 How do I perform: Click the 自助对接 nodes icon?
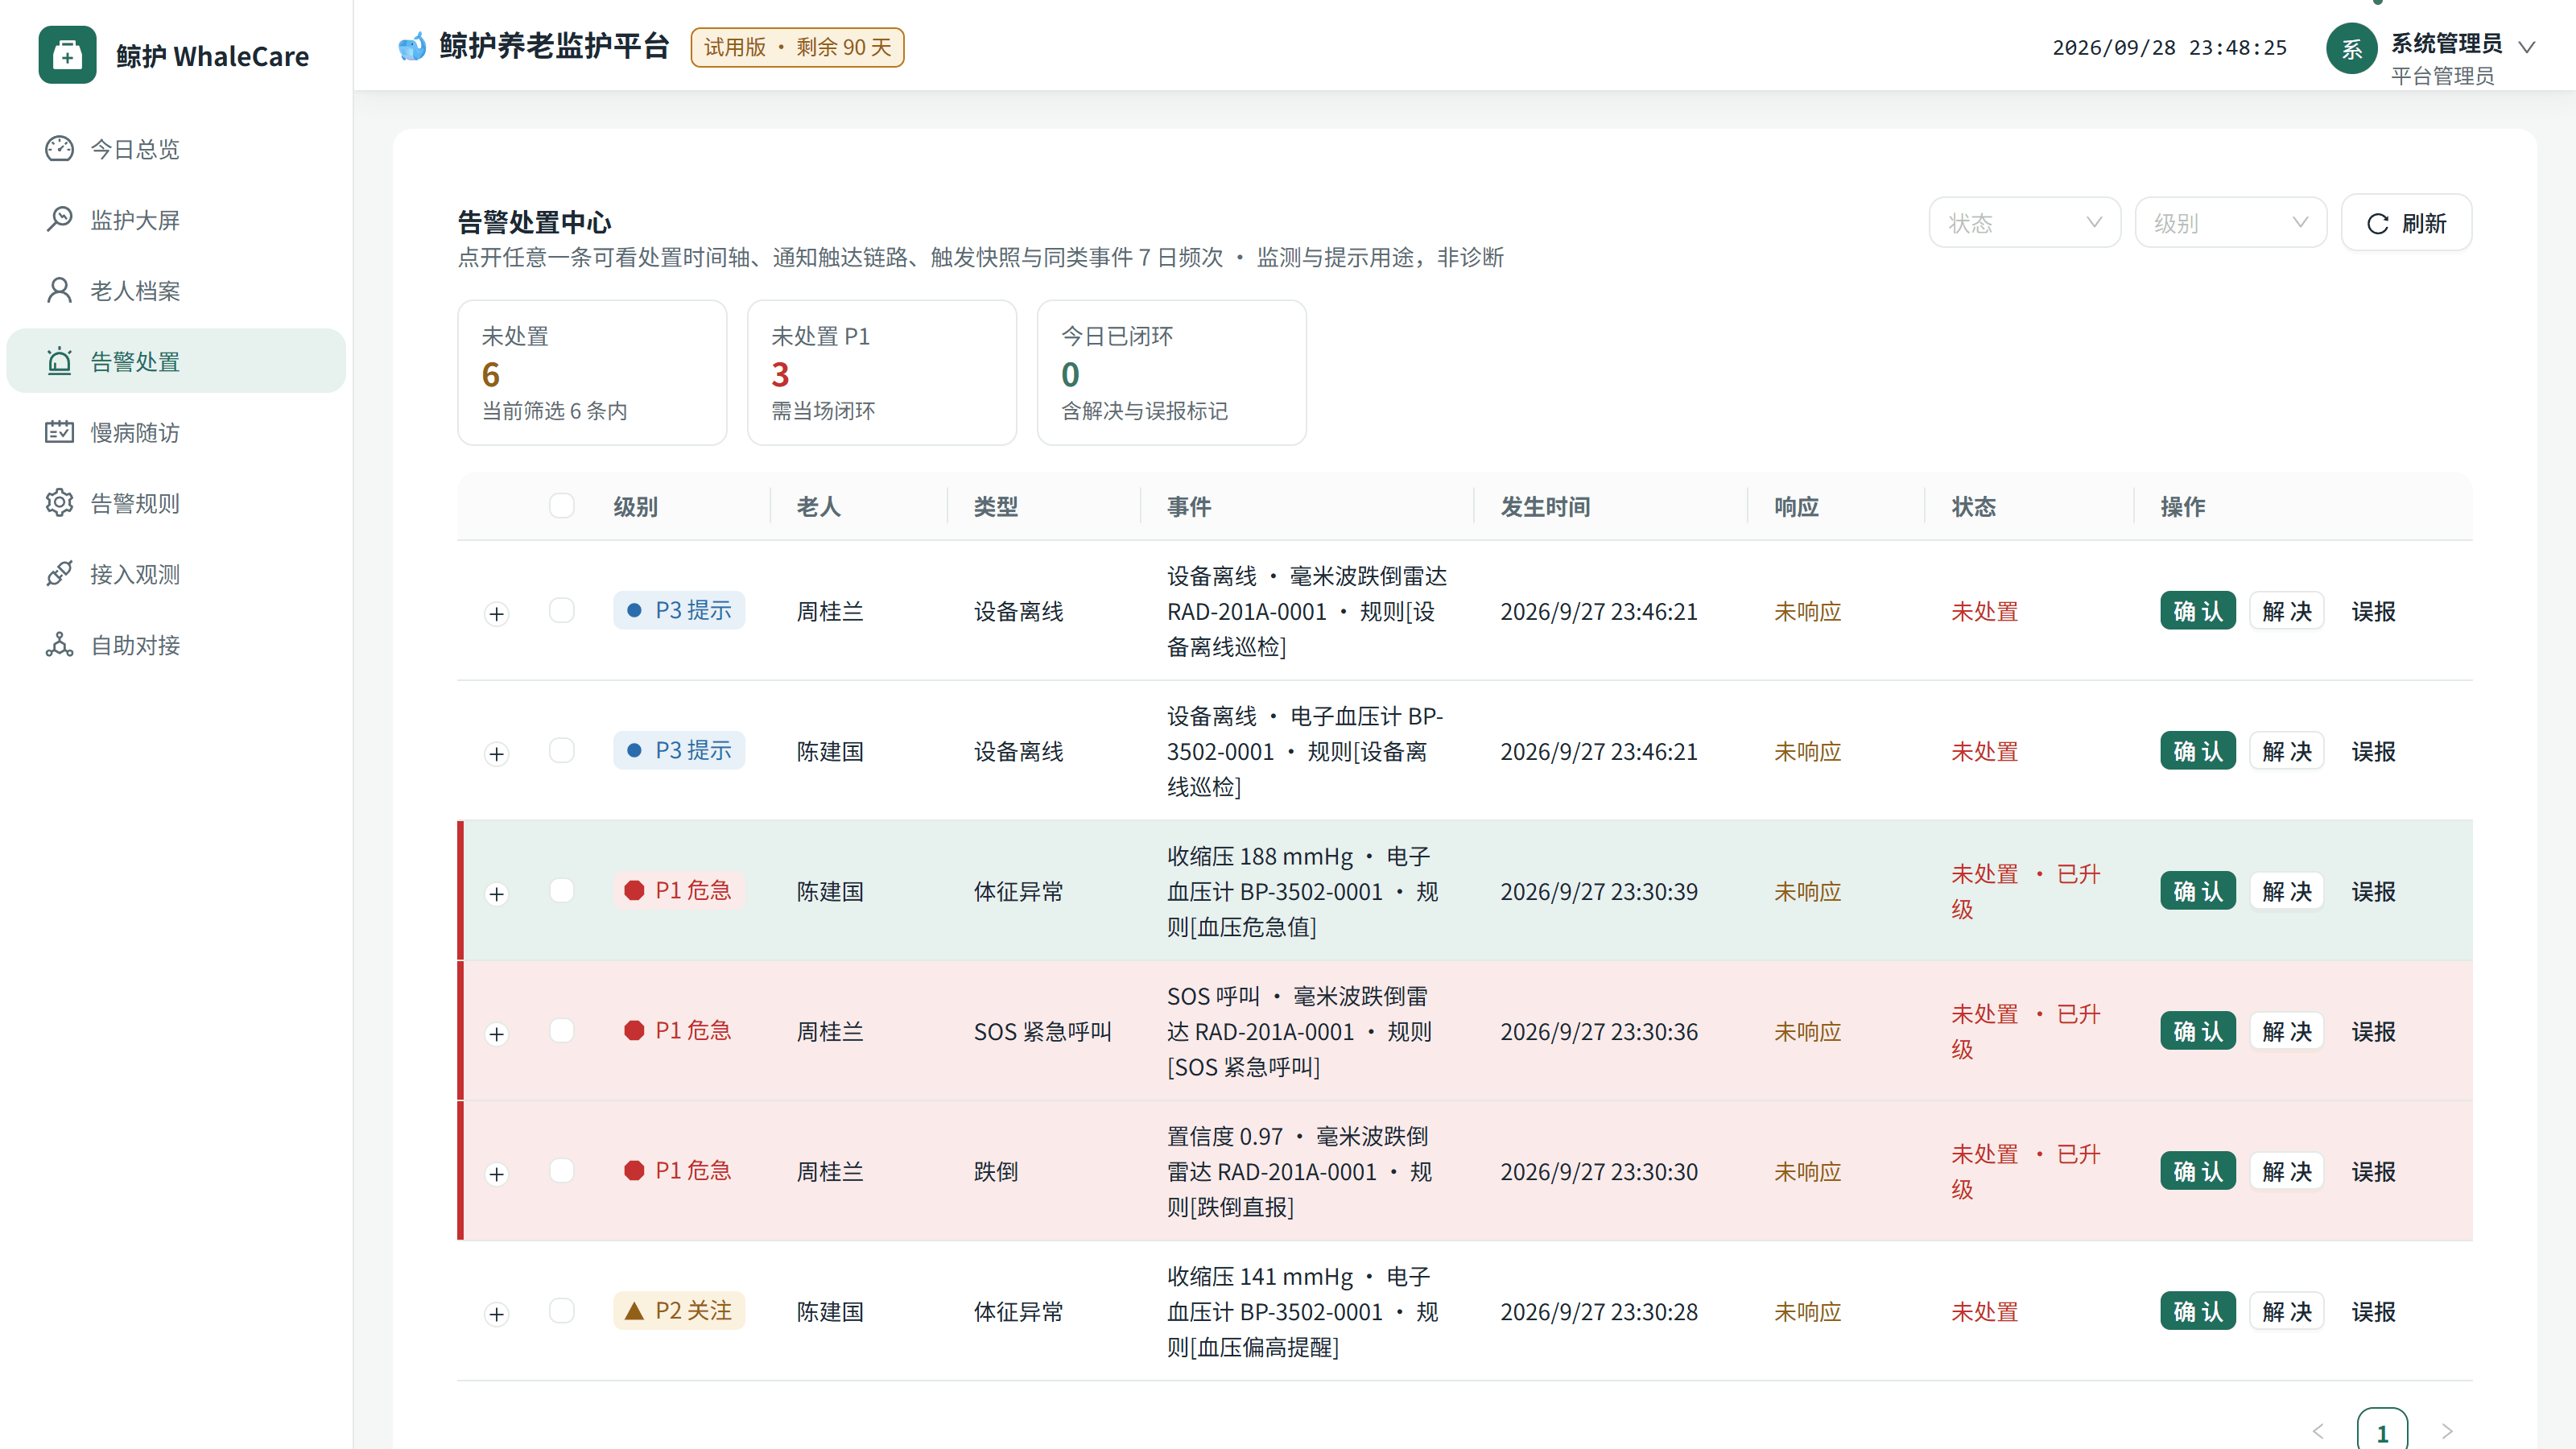[59, 645]
